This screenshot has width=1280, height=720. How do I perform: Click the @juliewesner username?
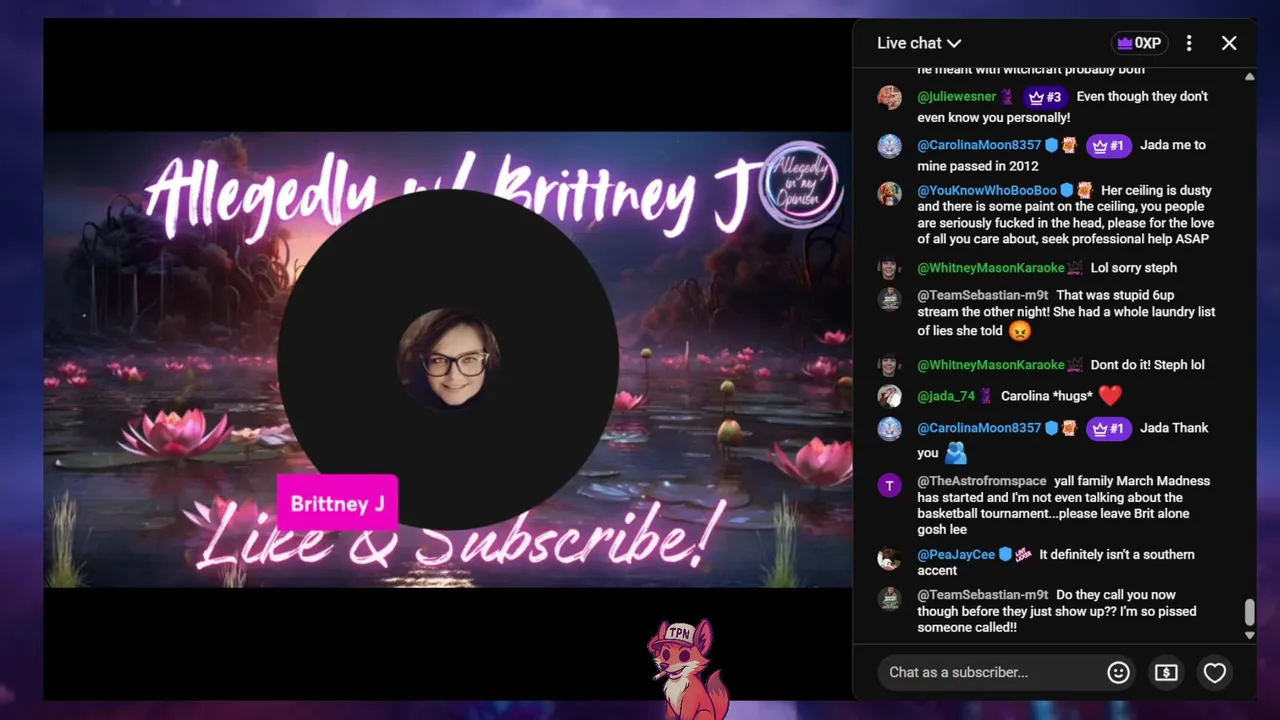click(957, 97)
